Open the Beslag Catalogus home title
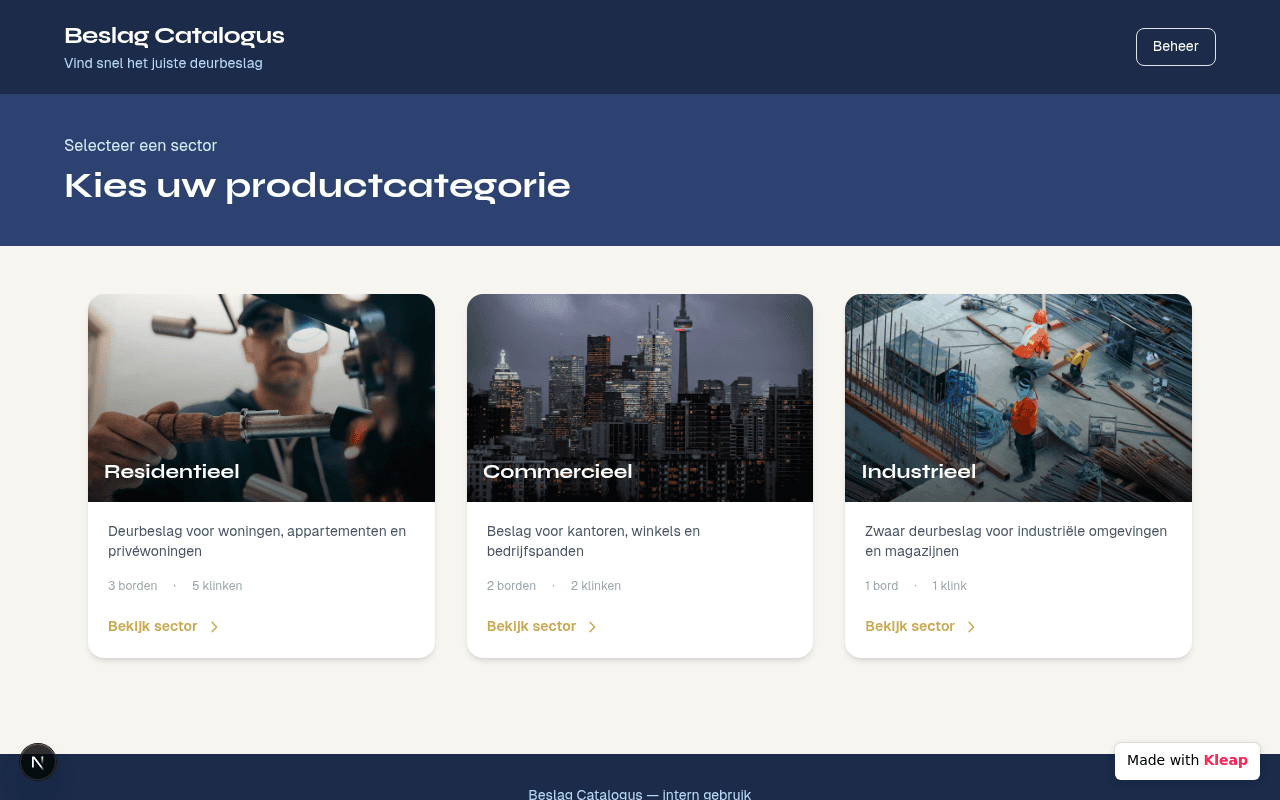 pyautogui.click(x=174, y=36)
